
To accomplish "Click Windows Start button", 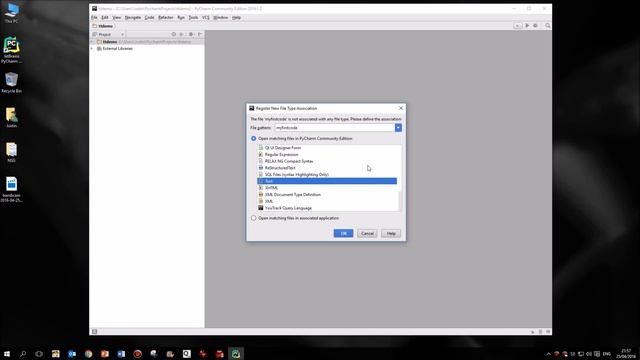I will (7, 354).
